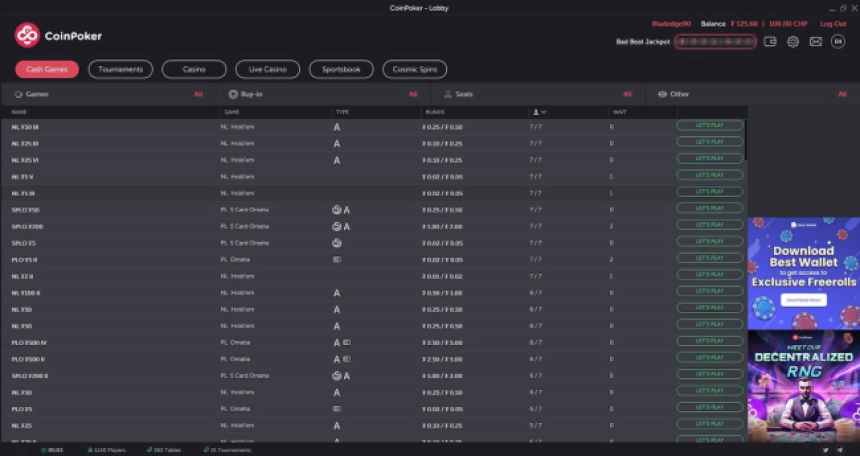Screen dimensions: 860x456
Task: Open the Download Best Wallet banner
Action: pos(803,273)
